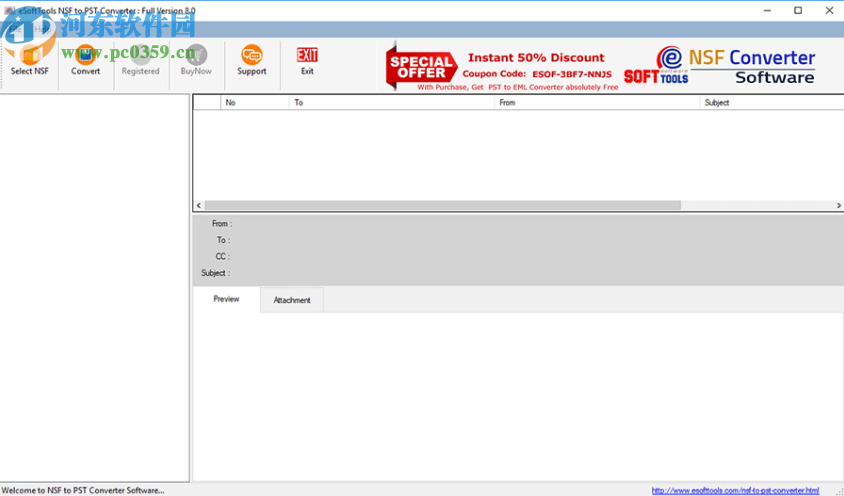This screenshot has height=496, width=844.
Task: Click the Special Offer discount banner
Action: [502, 66]
